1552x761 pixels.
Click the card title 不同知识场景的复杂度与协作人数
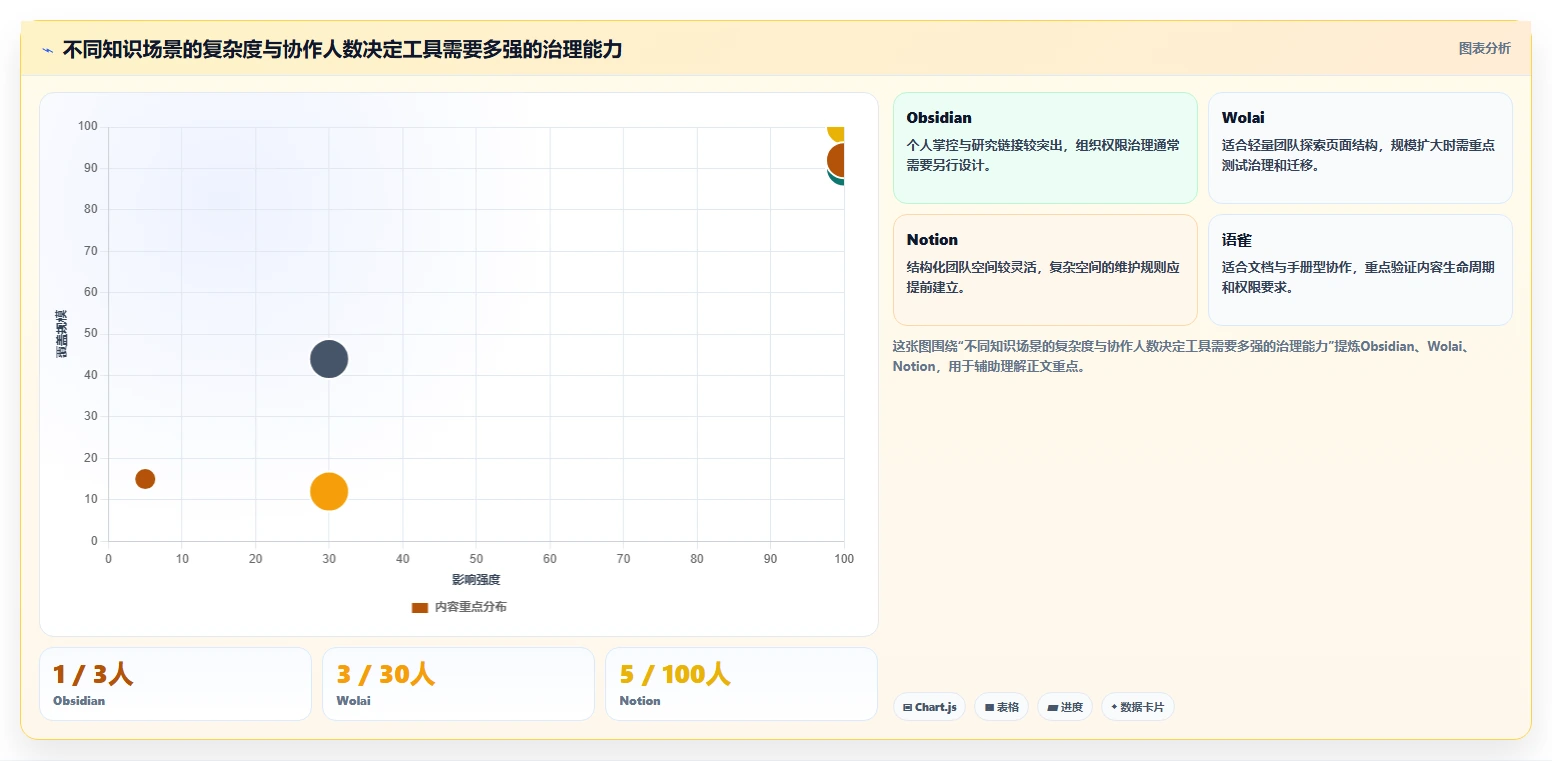click(342, 49)
